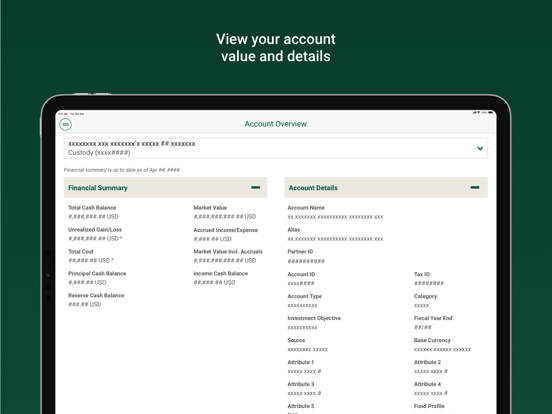The width and height of the screenshot is (552, 414).
Task: Click the Fund Profile label
Action: (429, 406)
